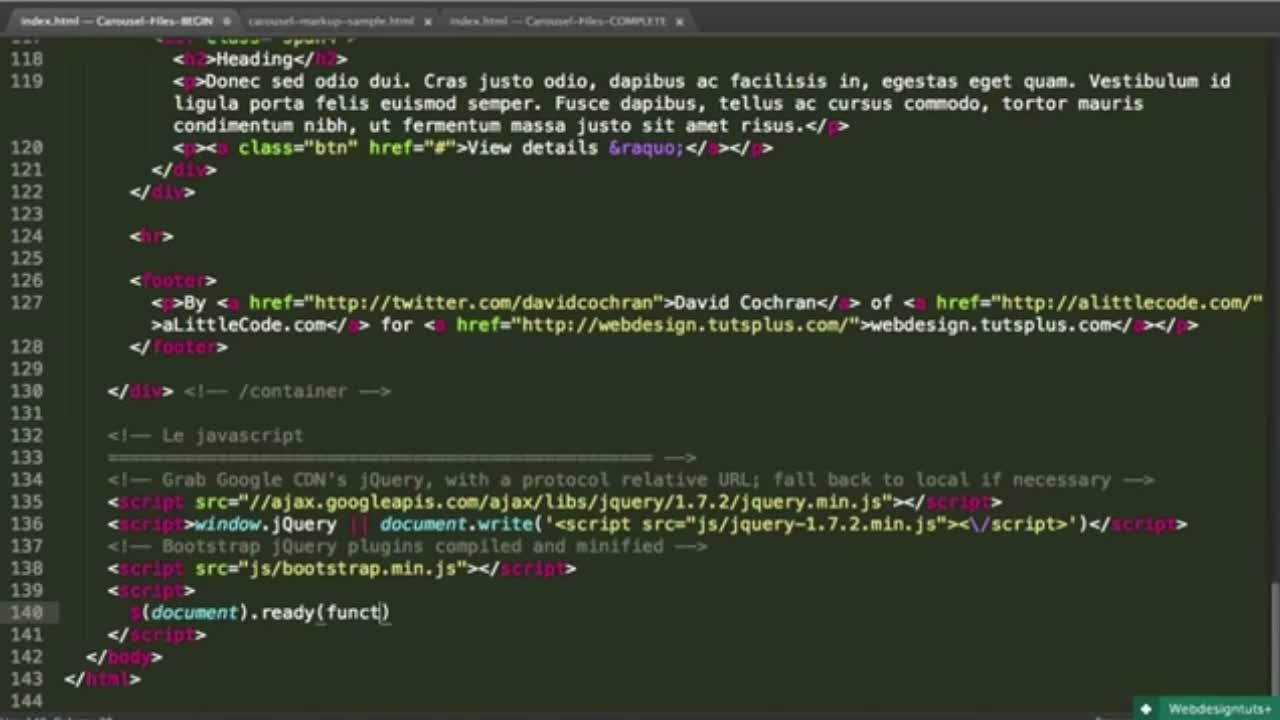The width and height of the screenshot is (1280, 720).
Task: Close the index.html Carousel-Files-COMPLETE tab
Action: point(680,21)
